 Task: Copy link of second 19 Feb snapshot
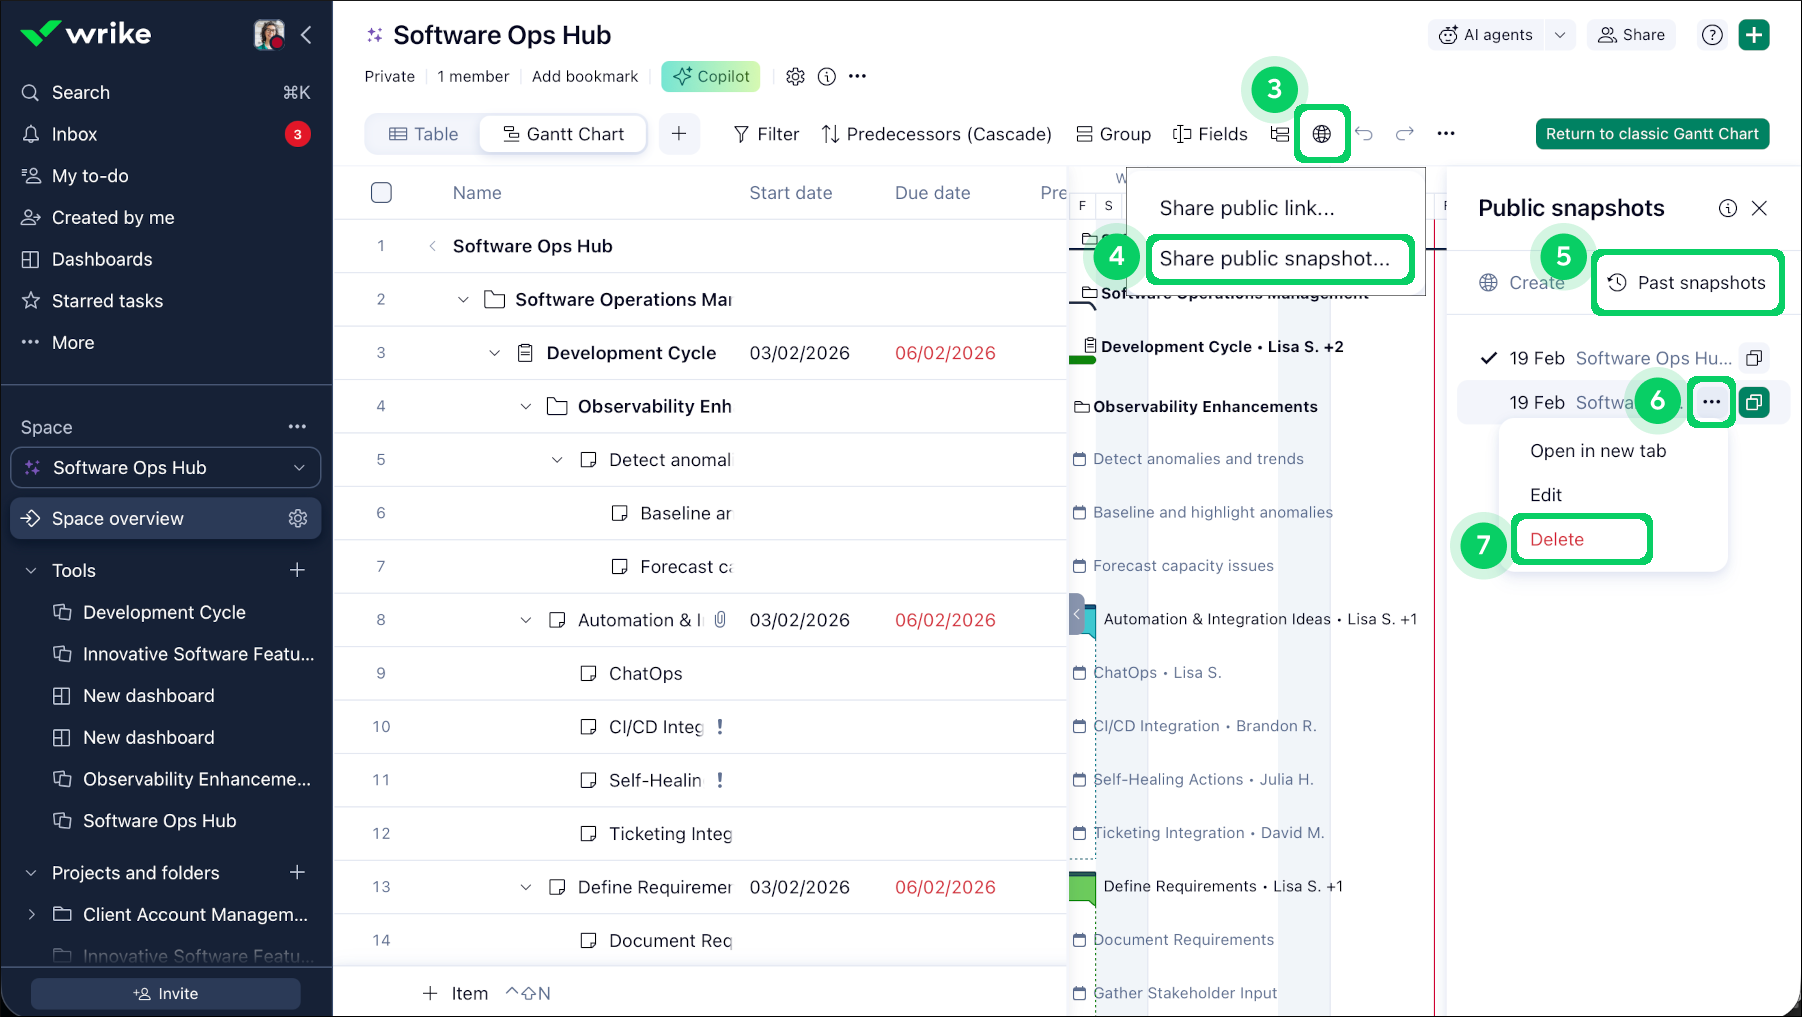click(x=1754, y=403)
